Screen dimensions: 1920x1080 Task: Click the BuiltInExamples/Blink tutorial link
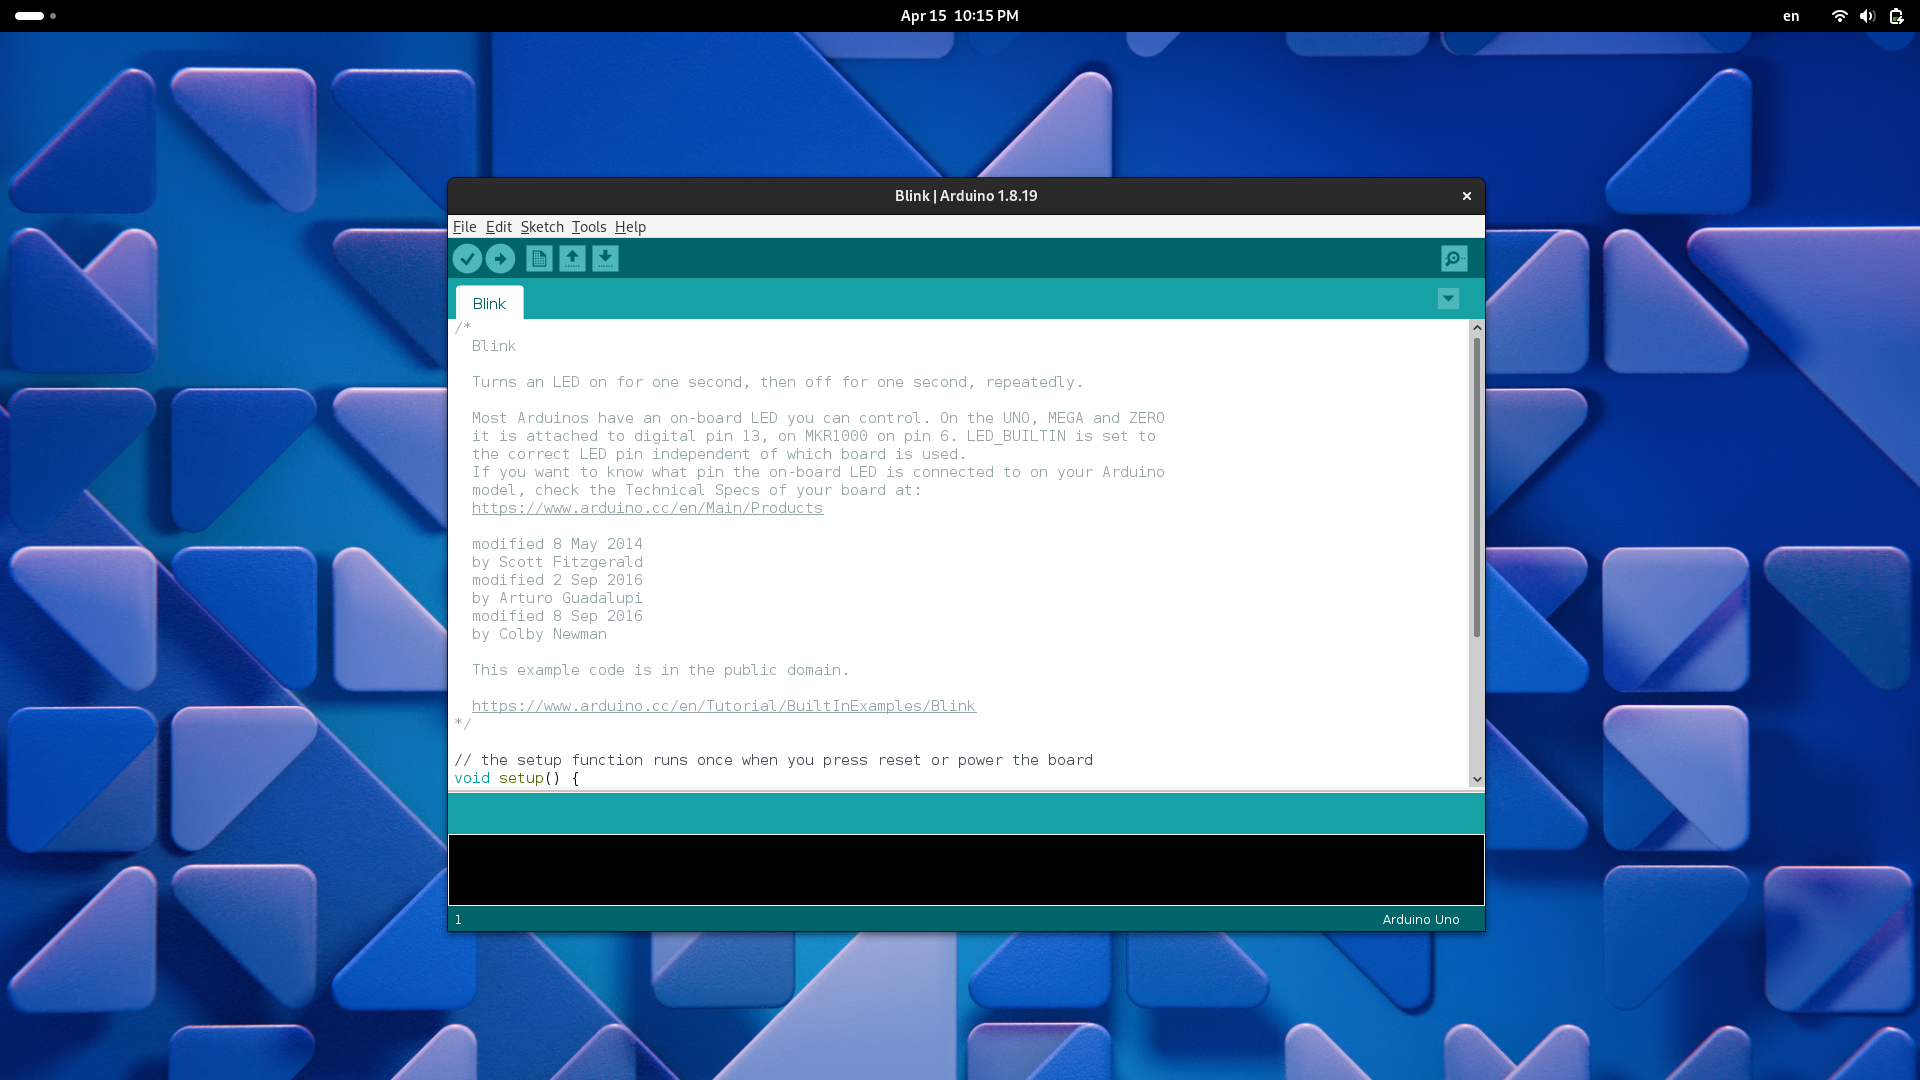pyautogui.click(x=723, y=705)
